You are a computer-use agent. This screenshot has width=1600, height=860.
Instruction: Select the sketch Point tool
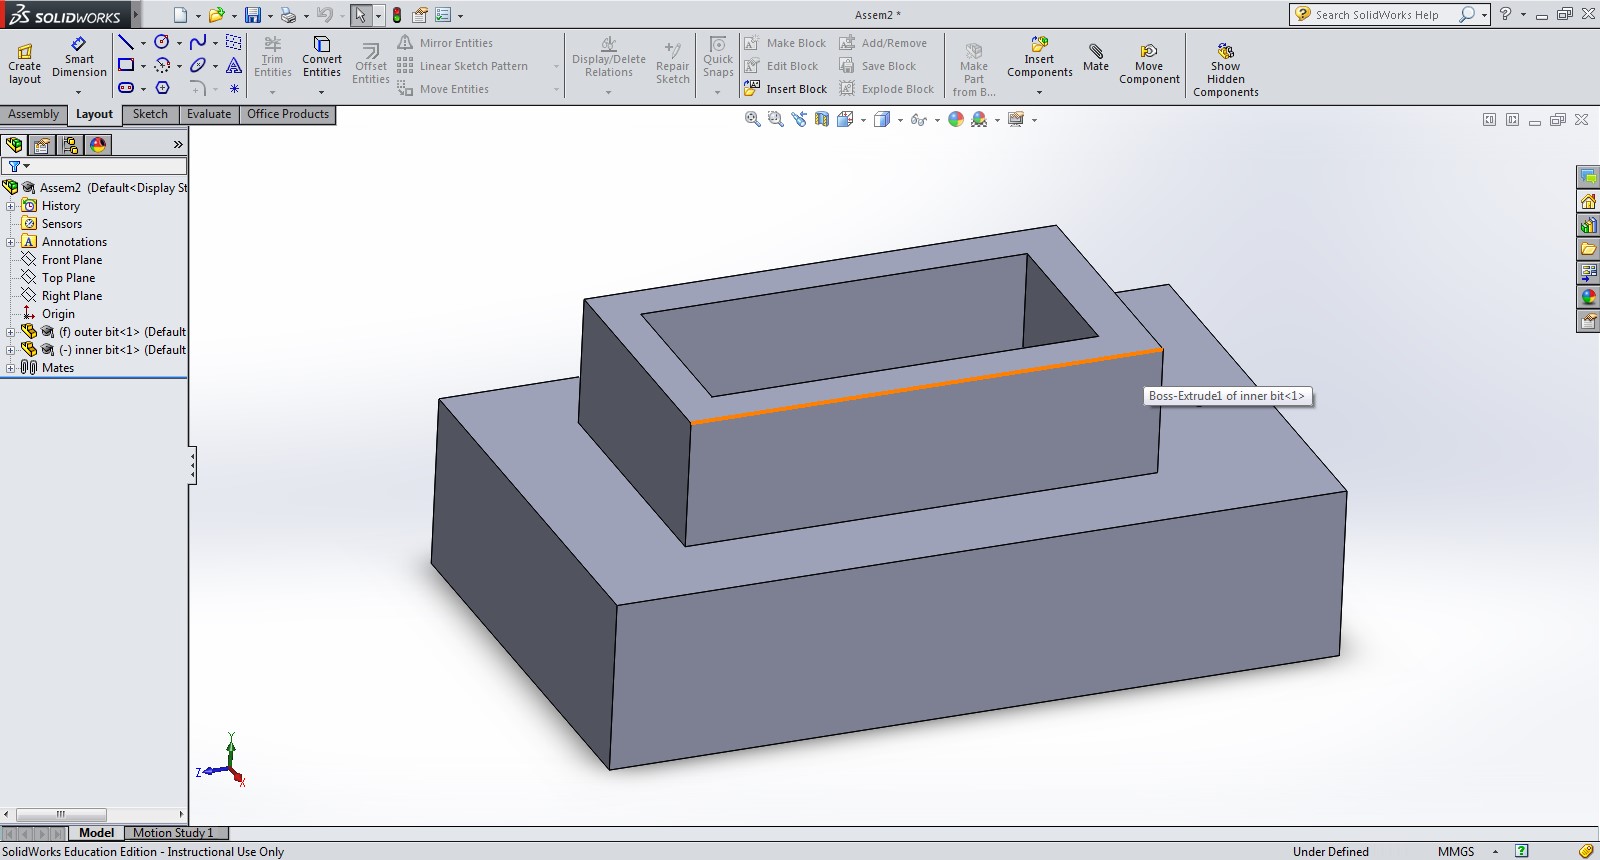tap(234, 88)
